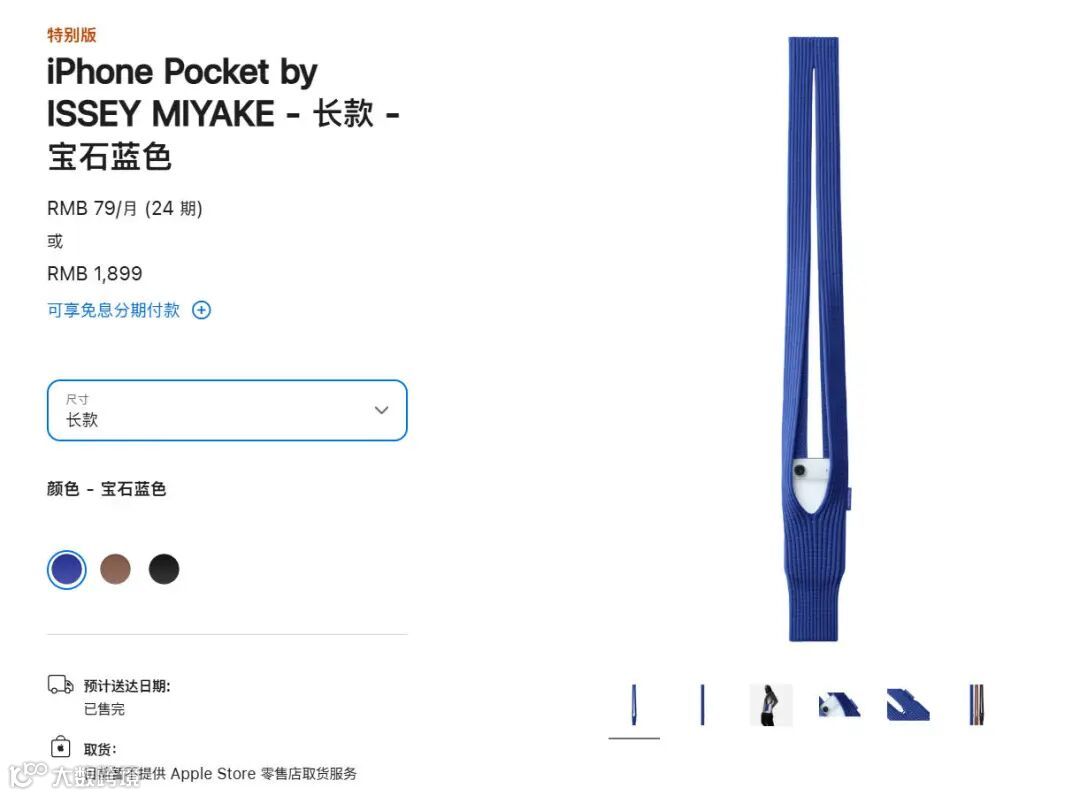Click the 预计送达日期 delivery label

(x=127, y=686)
